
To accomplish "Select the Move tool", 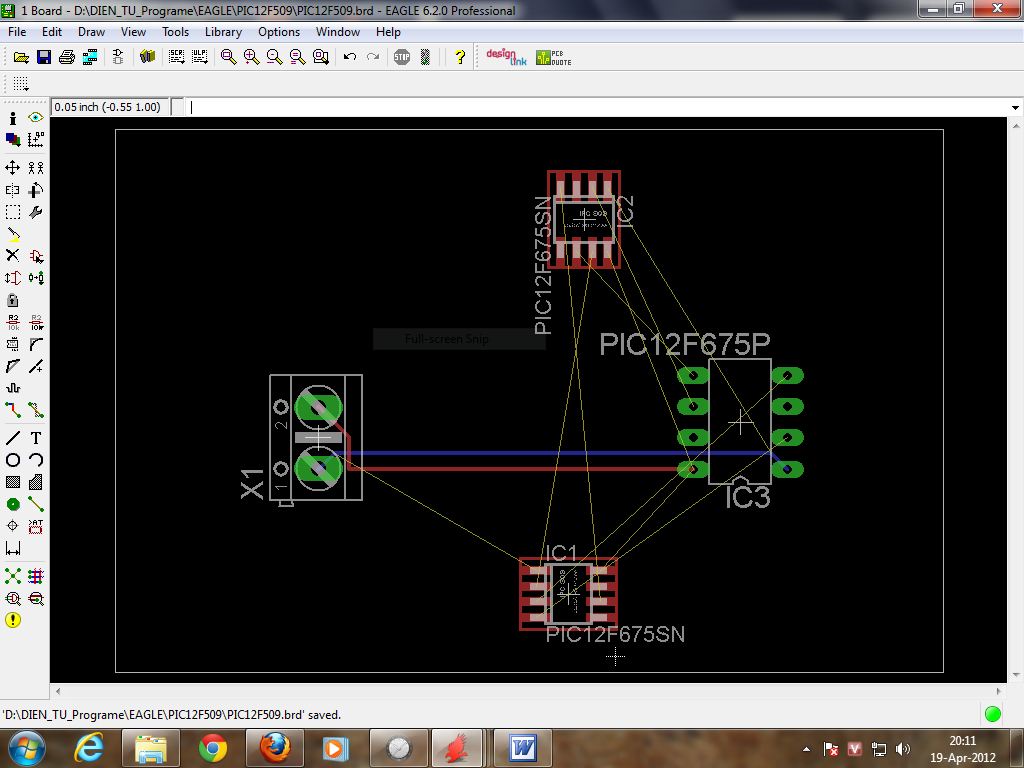I will tap(13, 167).
